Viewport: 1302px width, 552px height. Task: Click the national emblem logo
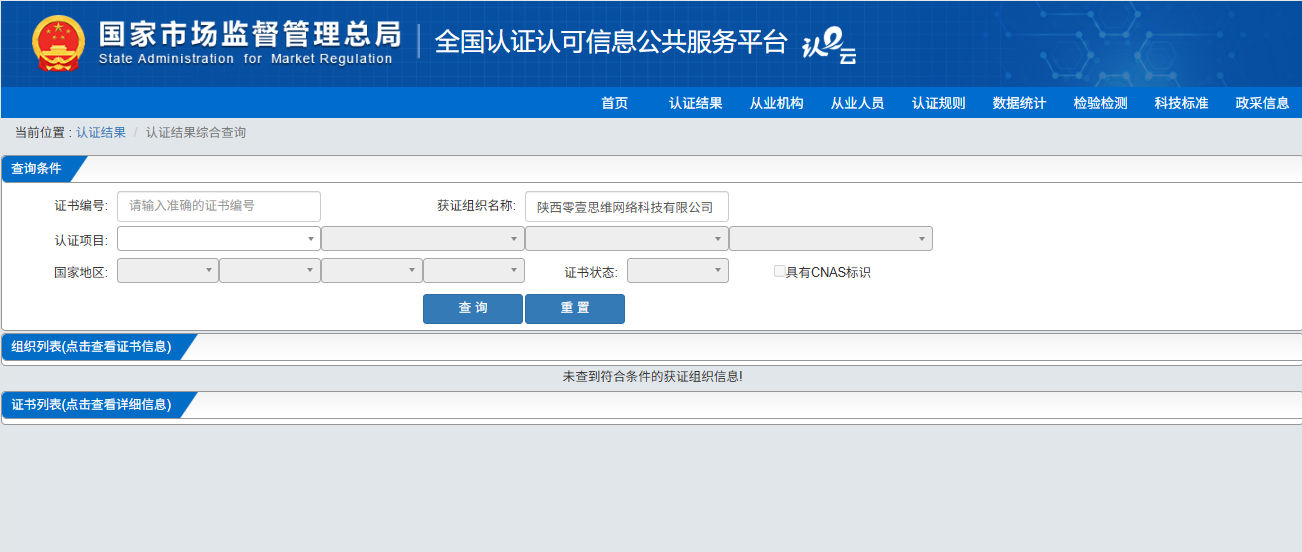tap(59, 43)
